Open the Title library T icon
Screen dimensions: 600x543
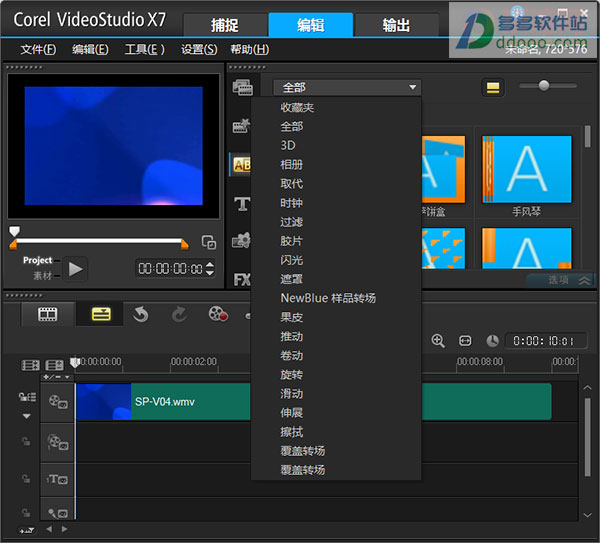click(242, 204)
